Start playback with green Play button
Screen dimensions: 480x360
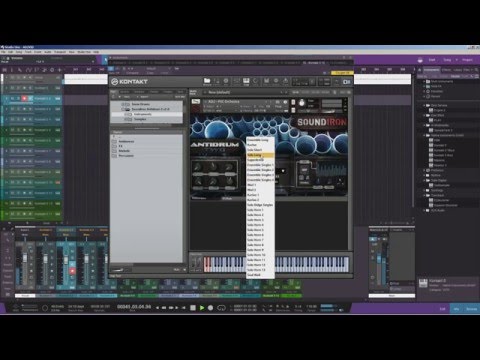(202, 308)
